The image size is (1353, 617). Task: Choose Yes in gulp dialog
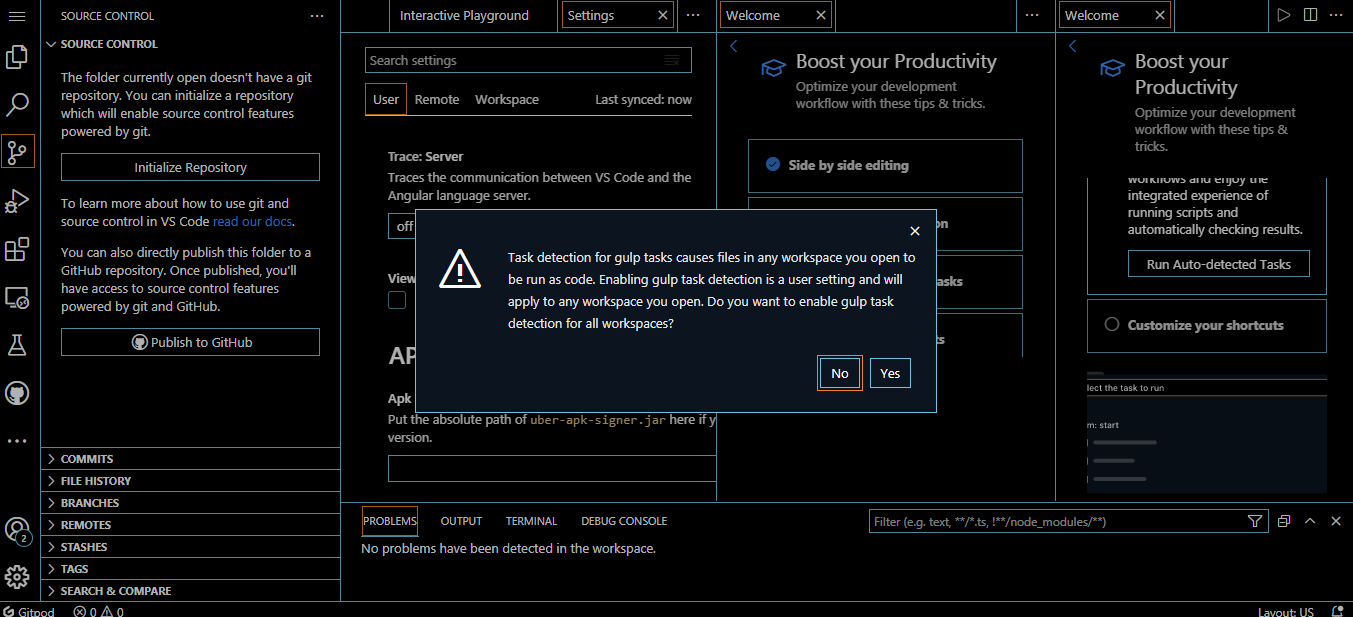pyautogui.click(x=890, y=373)
